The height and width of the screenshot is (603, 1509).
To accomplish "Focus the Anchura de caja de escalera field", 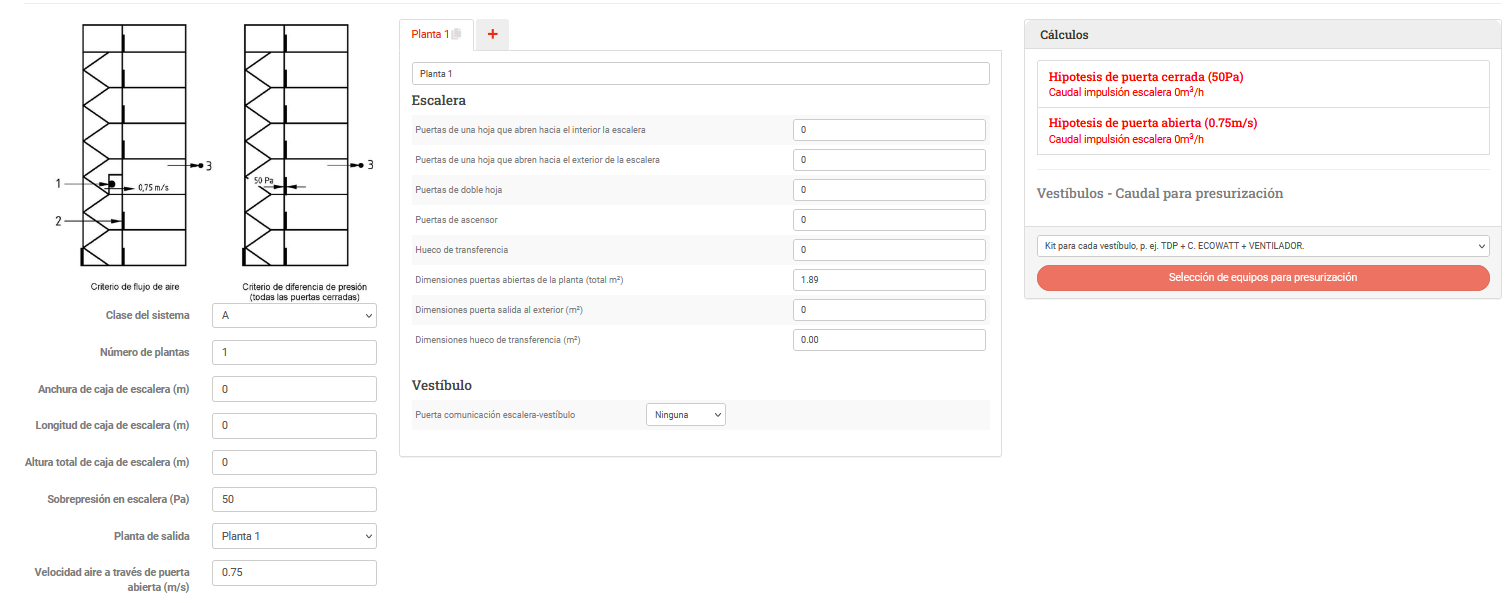I will pyautogui.click(x=294, y=389).
